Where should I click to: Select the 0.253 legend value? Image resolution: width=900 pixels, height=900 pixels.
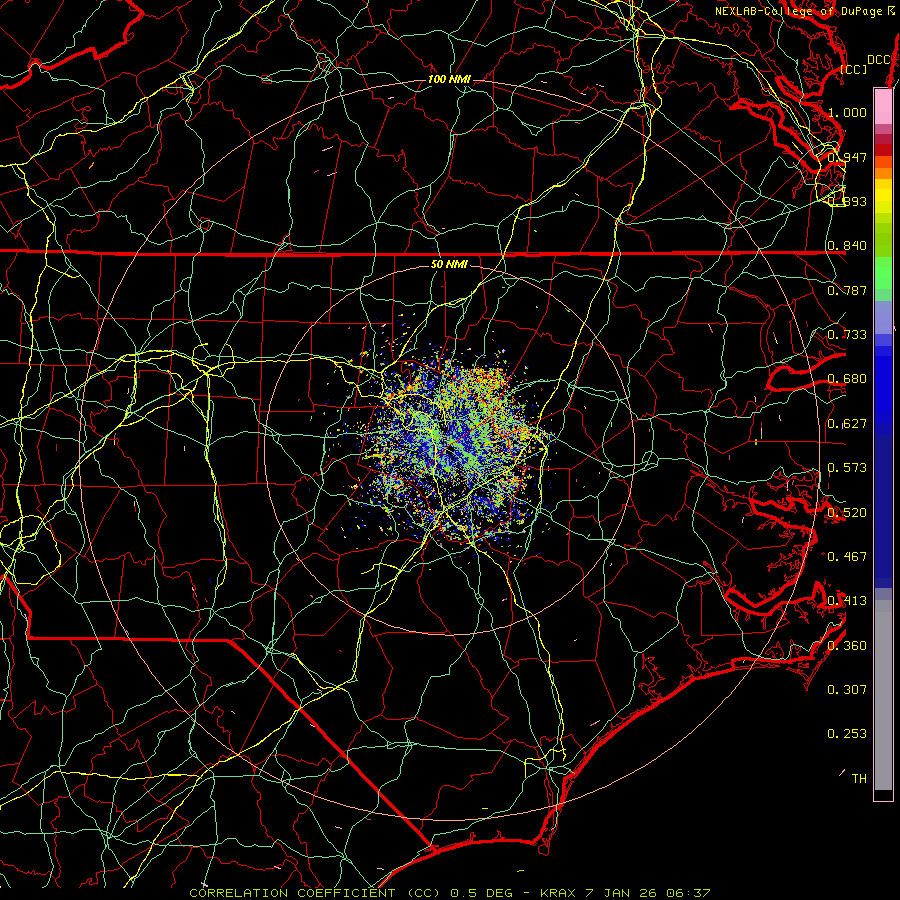click(x=847, y=734)
